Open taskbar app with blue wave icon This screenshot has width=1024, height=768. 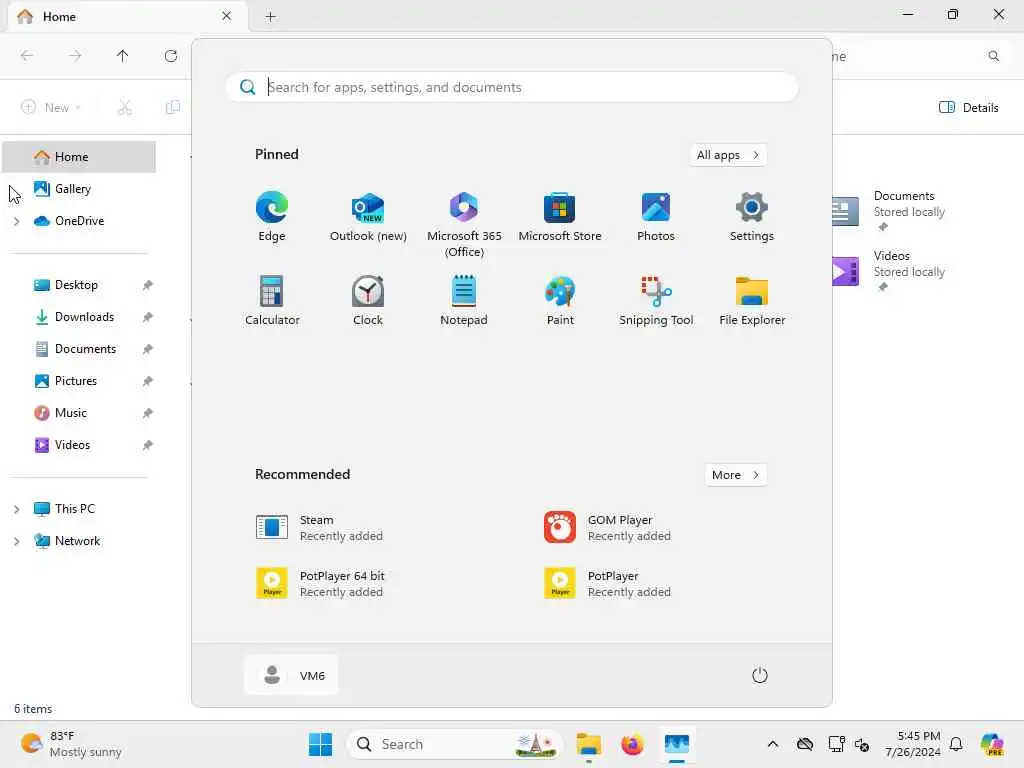tap(677, 744)
